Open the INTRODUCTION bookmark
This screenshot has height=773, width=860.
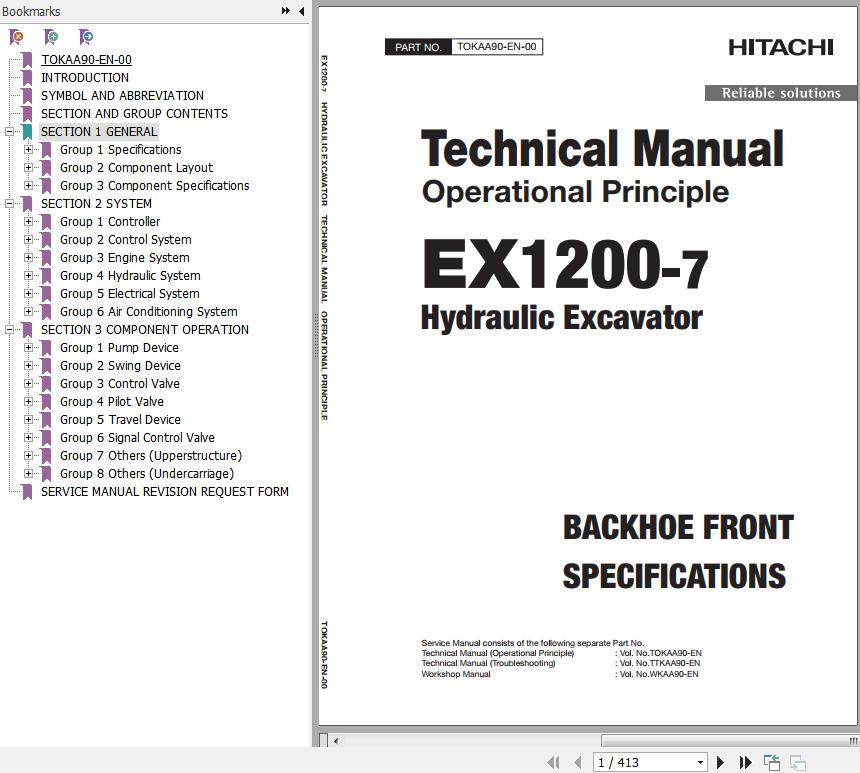pyautogui.click(x=85, y=78)
